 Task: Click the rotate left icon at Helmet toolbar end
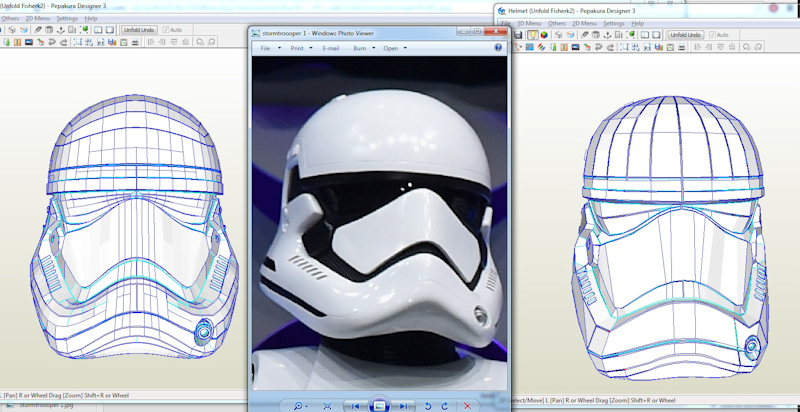[746, 47]
